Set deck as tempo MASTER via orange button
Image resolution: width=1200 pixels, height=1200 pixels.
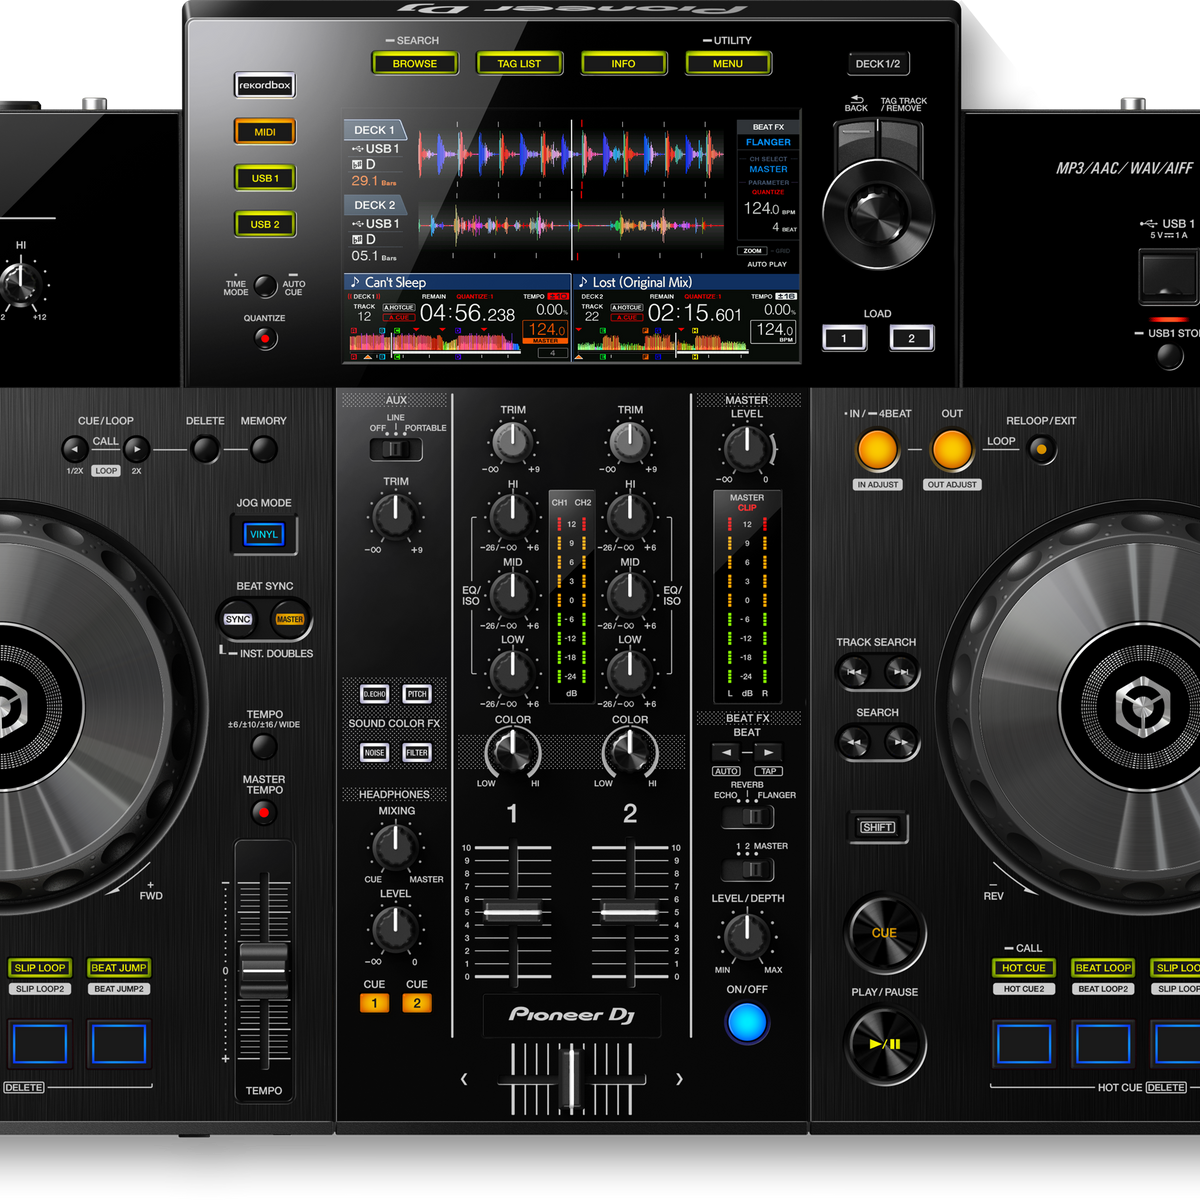coord(290,619)
